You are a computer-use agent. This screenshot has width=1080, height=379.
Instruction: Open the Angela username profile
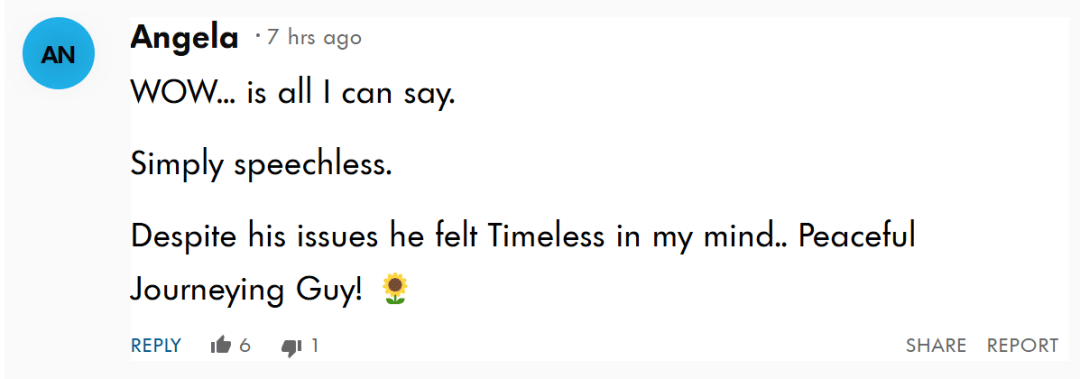(184, 37)
